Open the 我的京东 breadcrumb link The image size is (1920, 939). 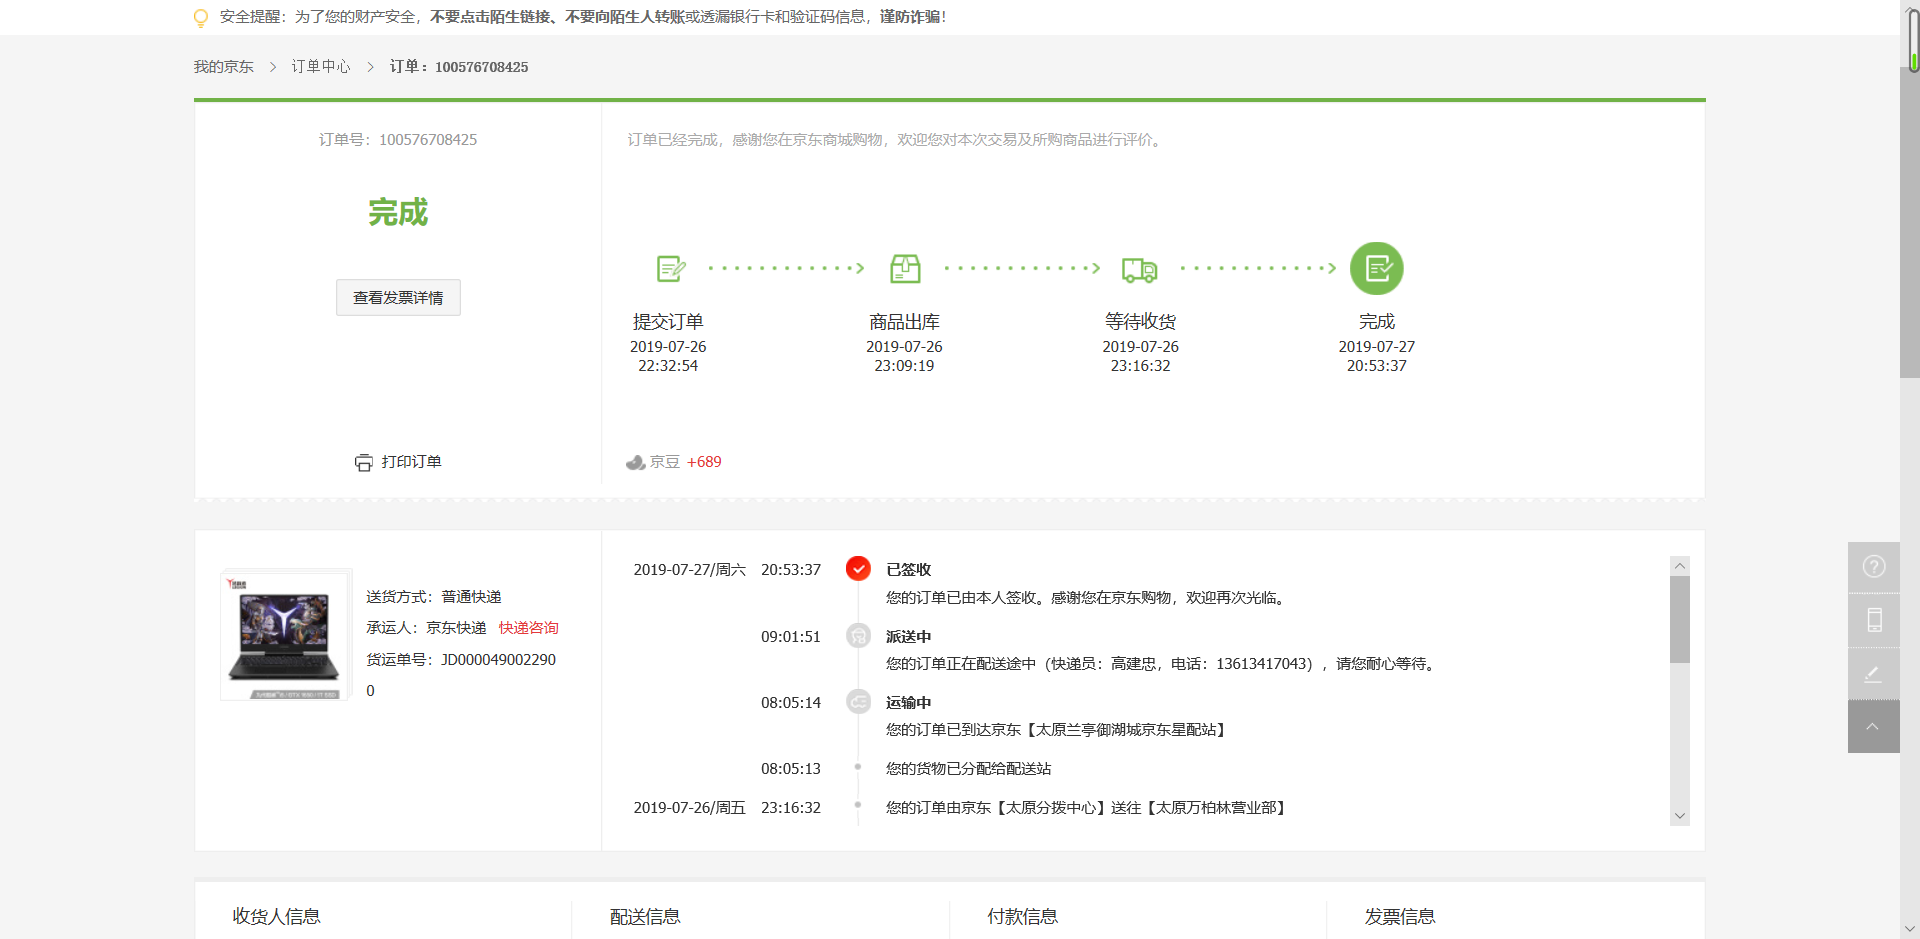(223, 67)
